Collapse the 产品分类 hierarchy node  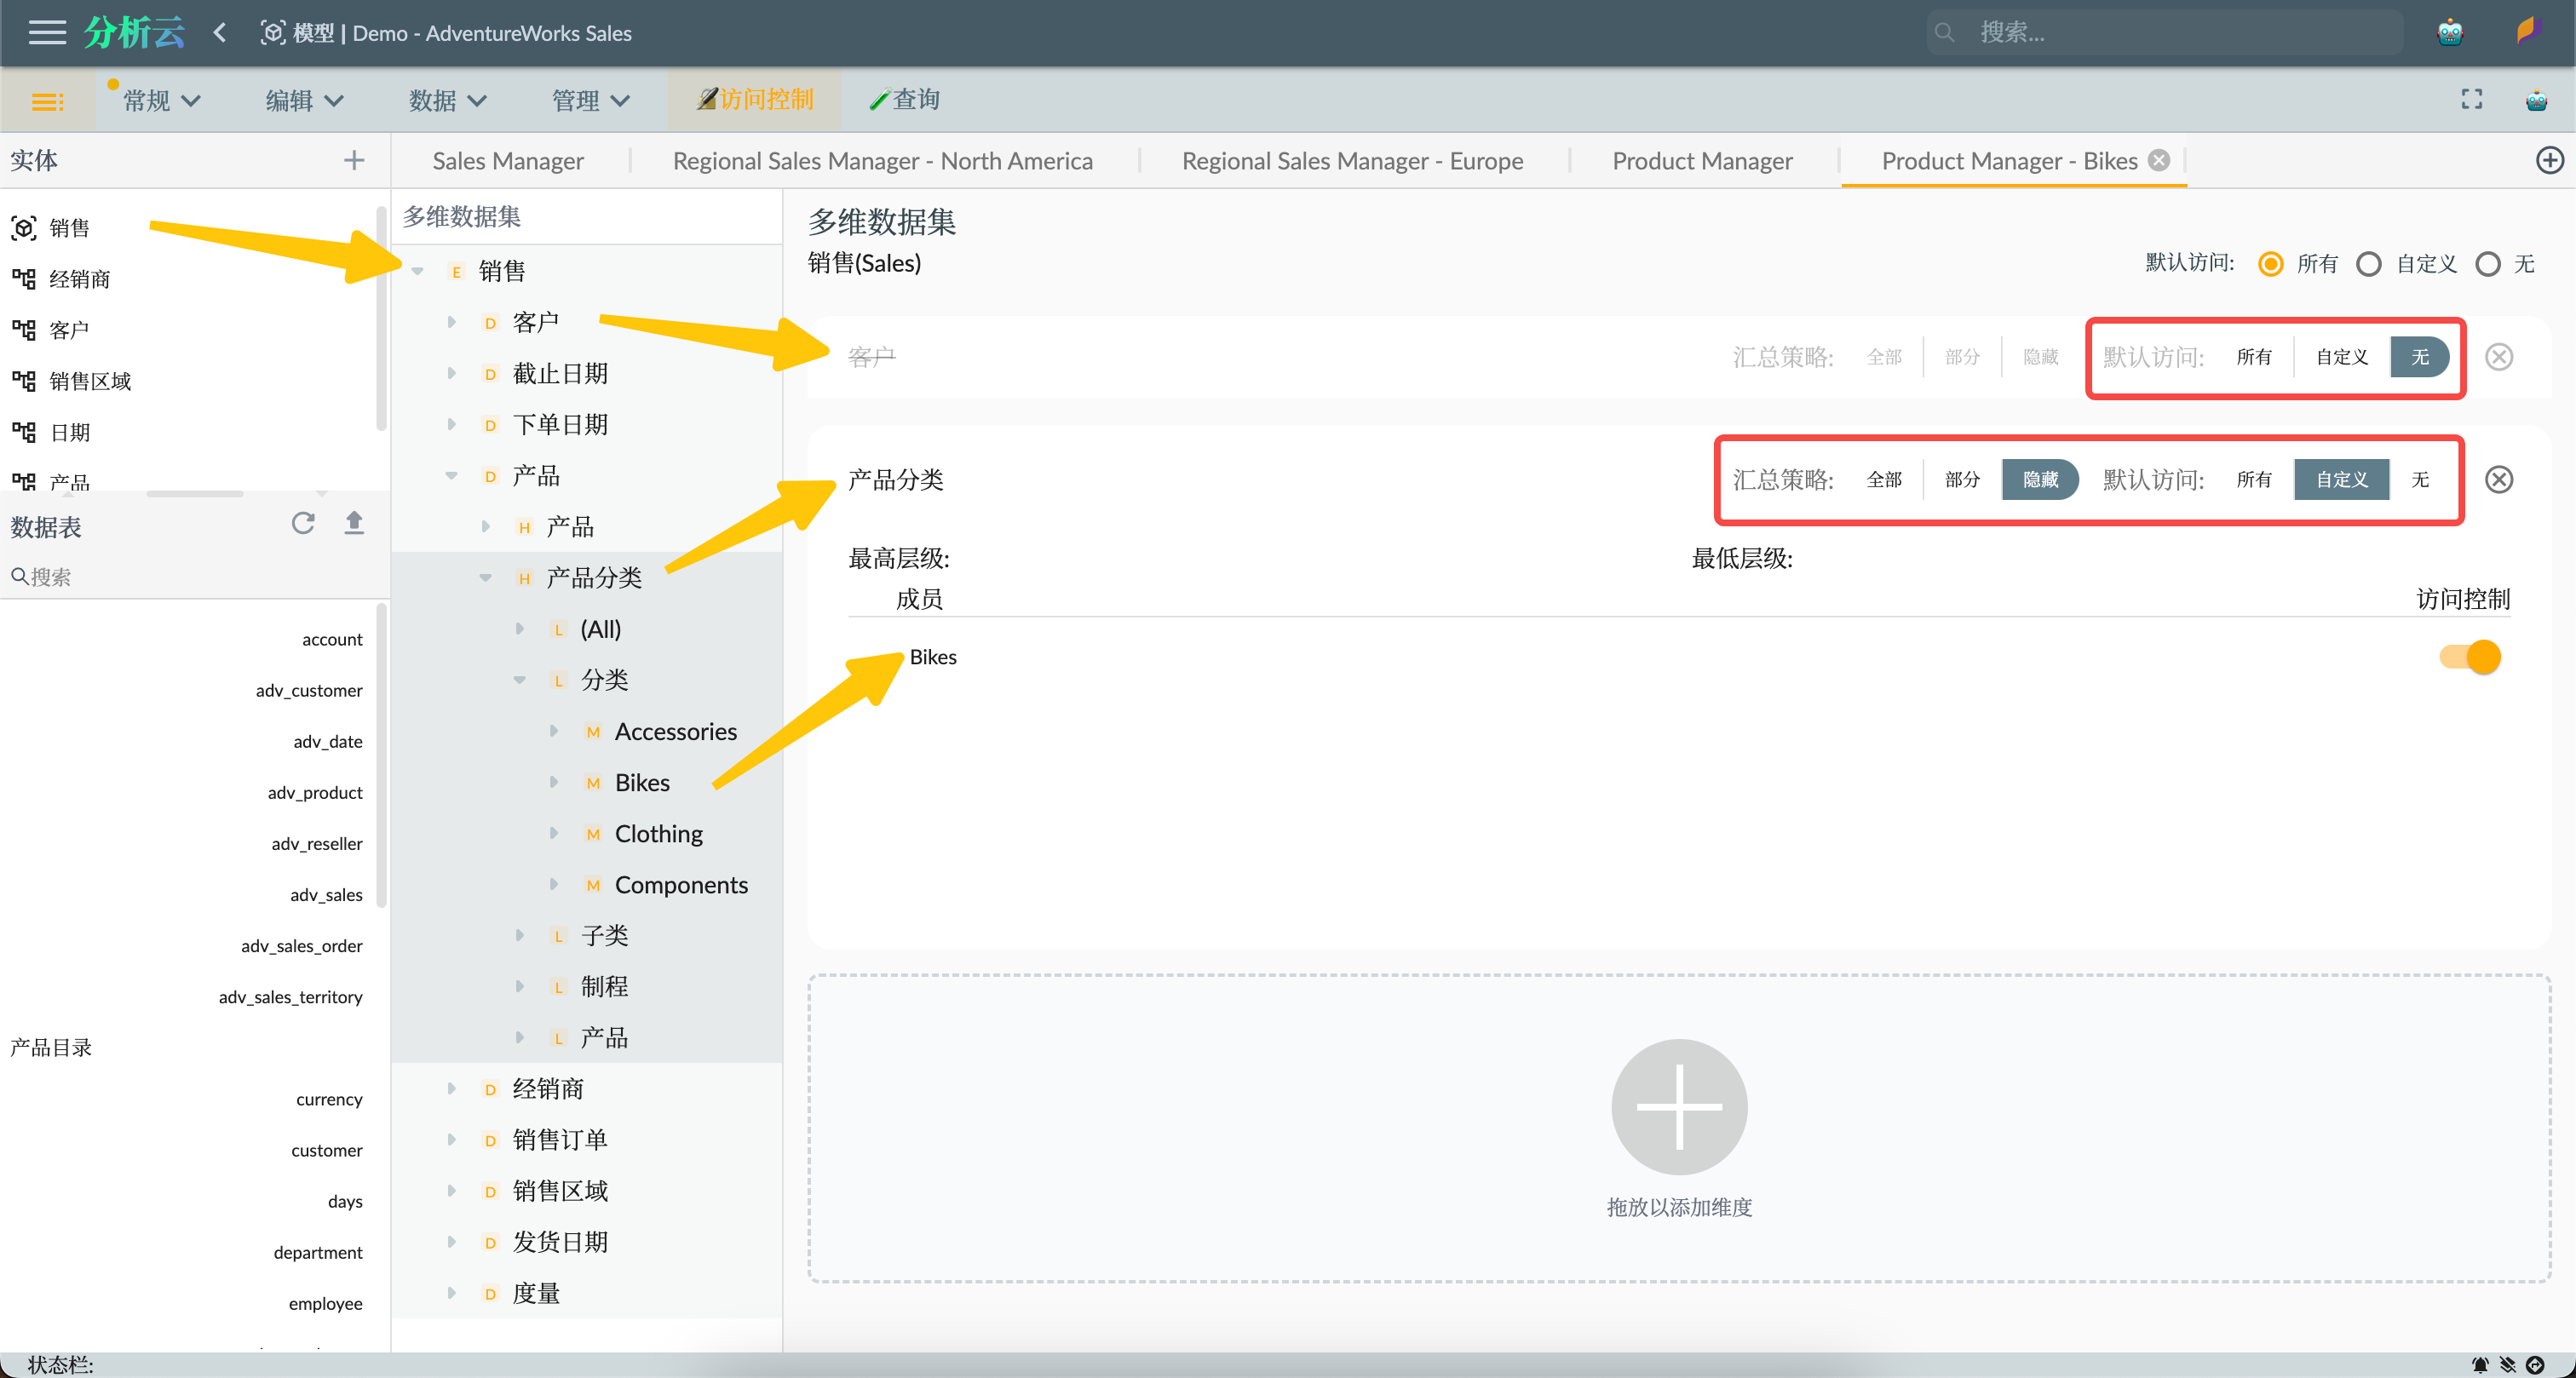tap(486, 578)
